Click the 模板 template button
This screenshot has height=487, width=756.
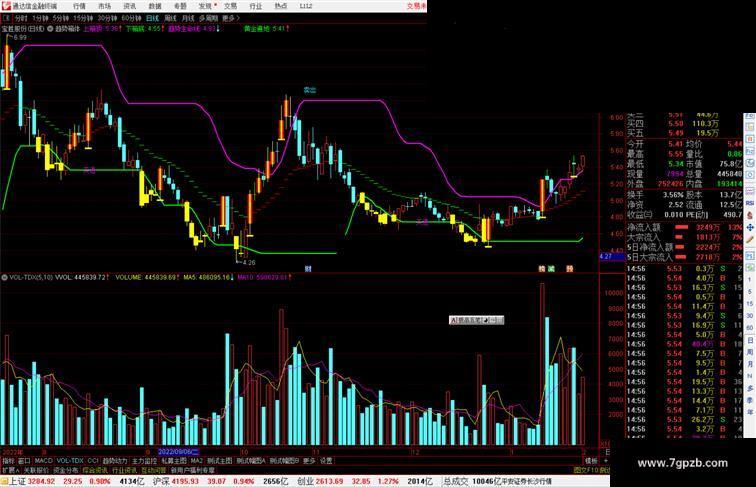[591, 461]
